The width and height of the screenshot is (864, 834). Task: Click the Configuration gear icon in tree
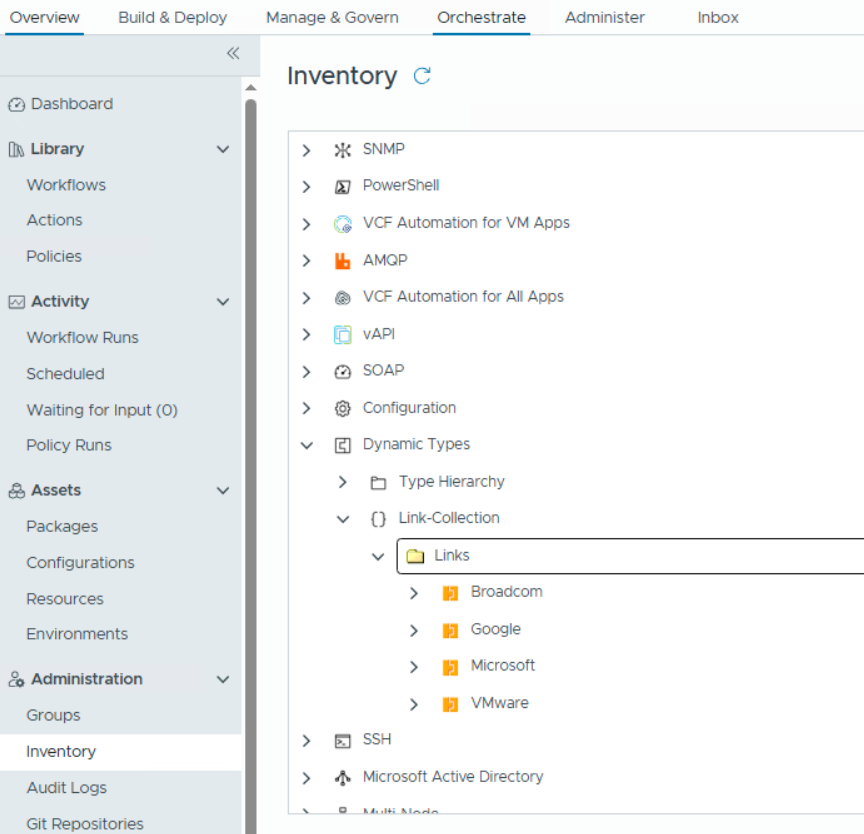[343, 408]
